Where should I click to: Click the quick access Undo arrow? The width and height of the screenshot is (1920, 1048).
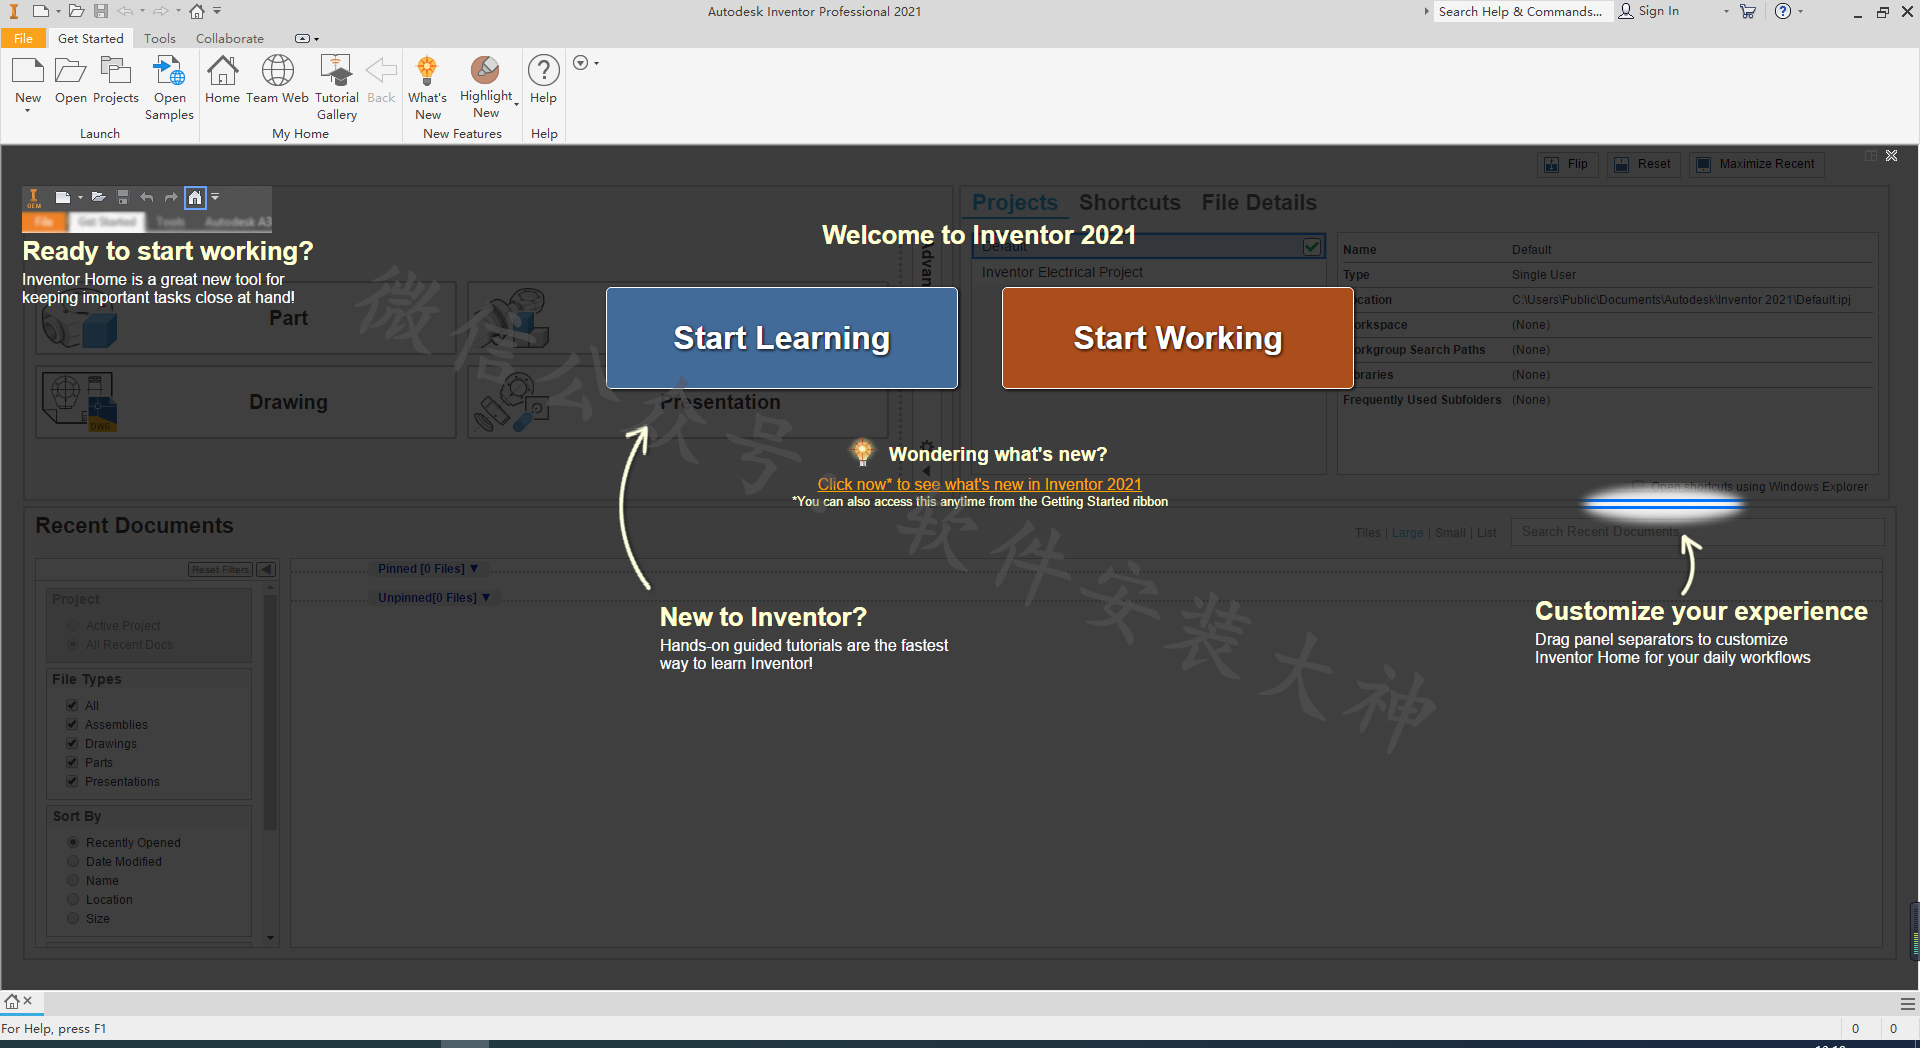coord(125,11)
